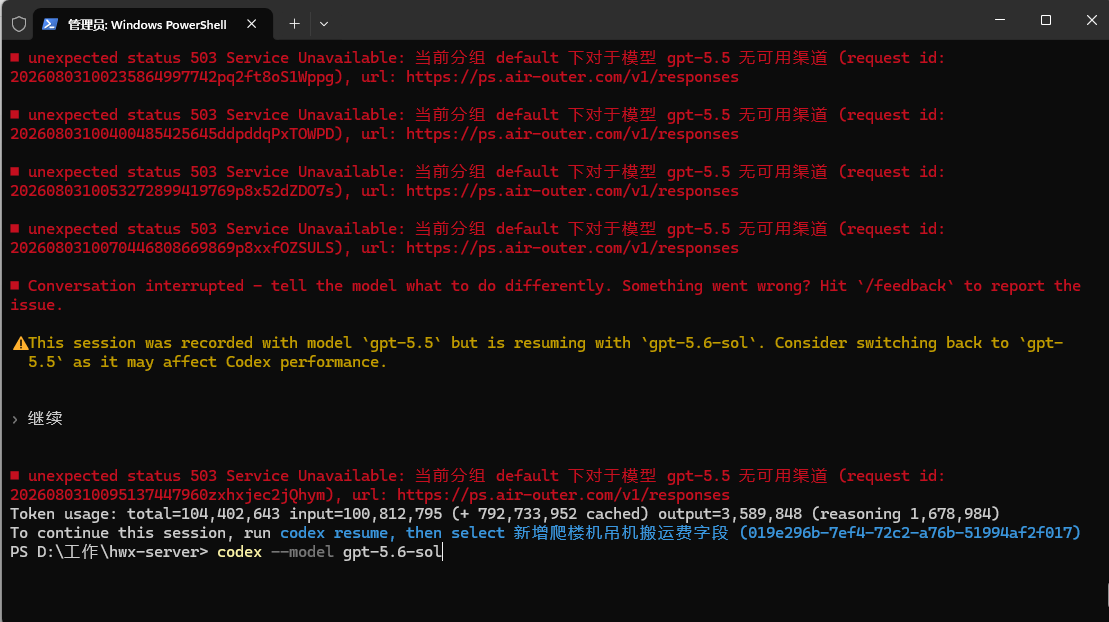Expand the new tab profile dropdown

[x=324, y=24]
